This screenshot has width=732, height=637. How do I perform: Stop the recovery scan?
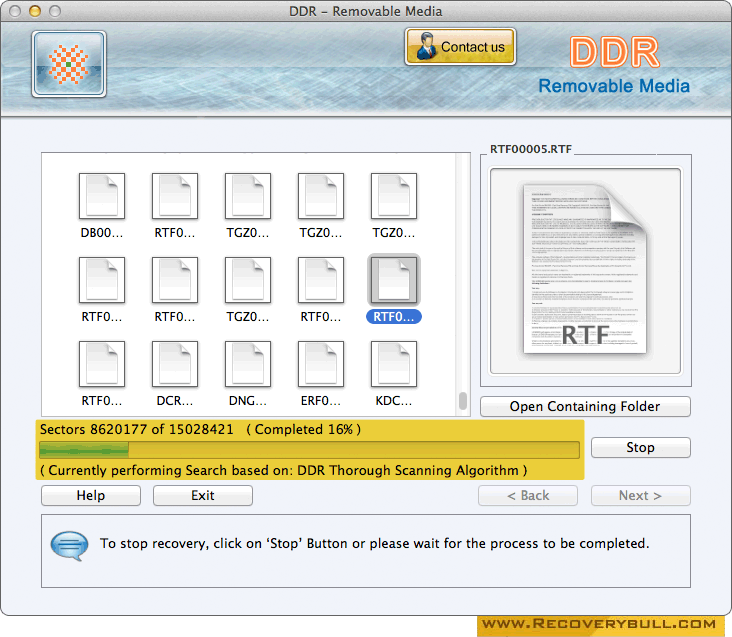click(640, 448)
